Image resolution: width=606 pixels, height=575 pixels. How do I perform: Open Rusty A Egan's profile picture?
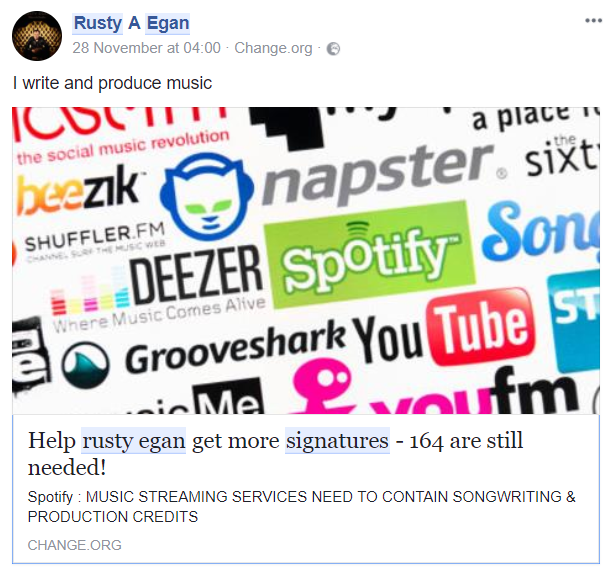[37, 36]
